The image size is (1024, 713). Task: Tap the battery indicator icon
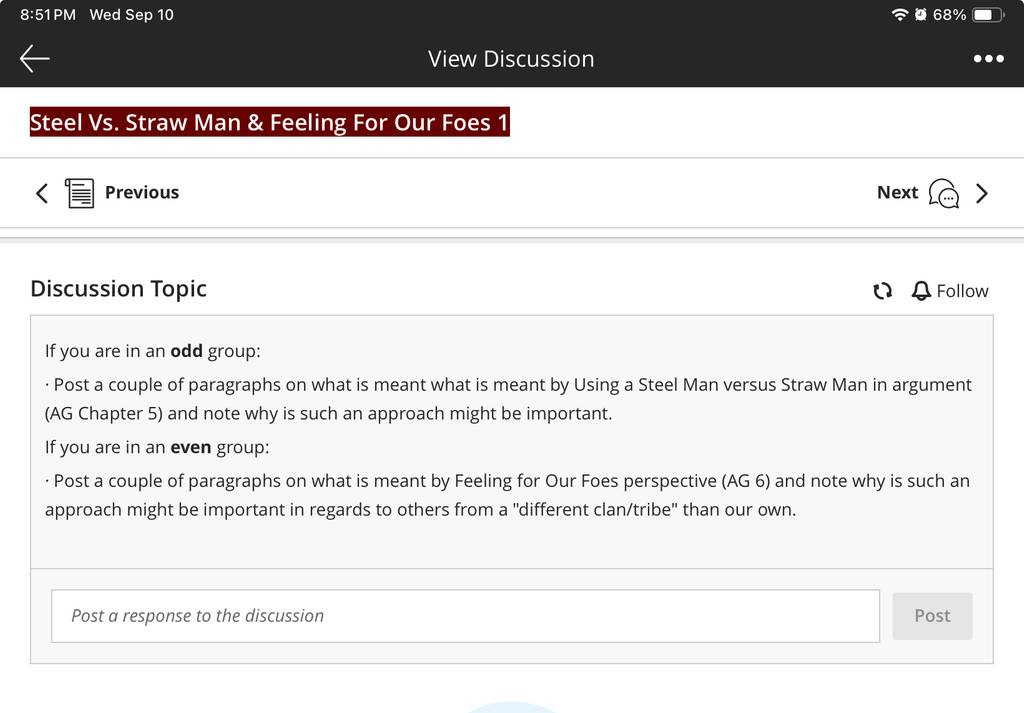point(988,14)
